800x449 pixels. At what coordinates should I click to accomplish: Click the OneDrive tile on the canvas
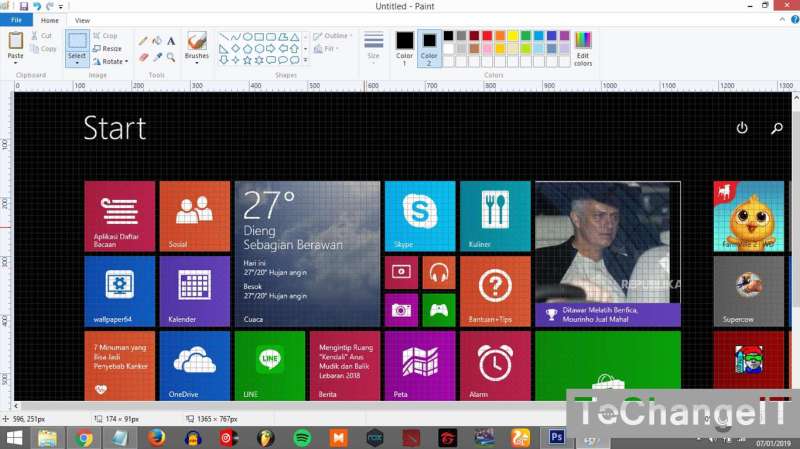(194, 366)
